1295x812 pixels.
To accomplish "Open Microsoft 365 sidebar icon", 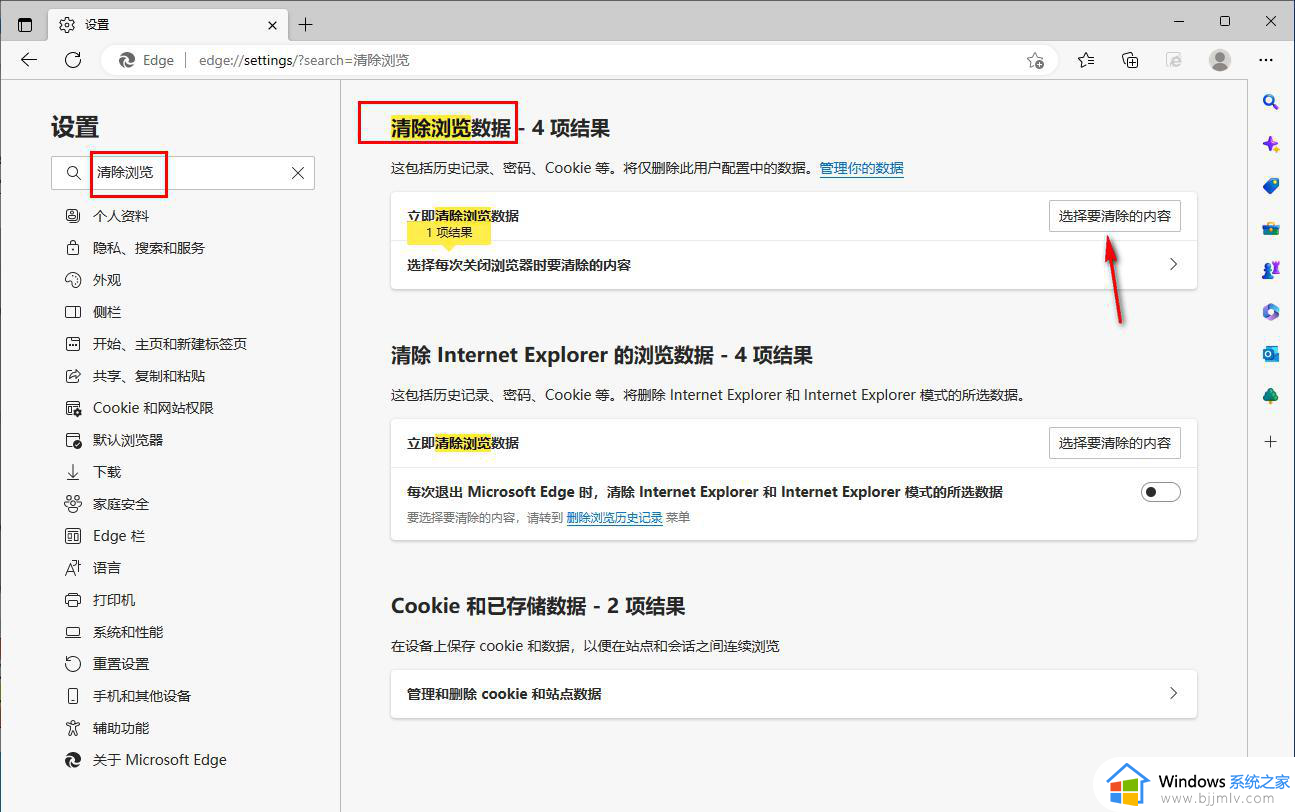I will [1270, 312].
